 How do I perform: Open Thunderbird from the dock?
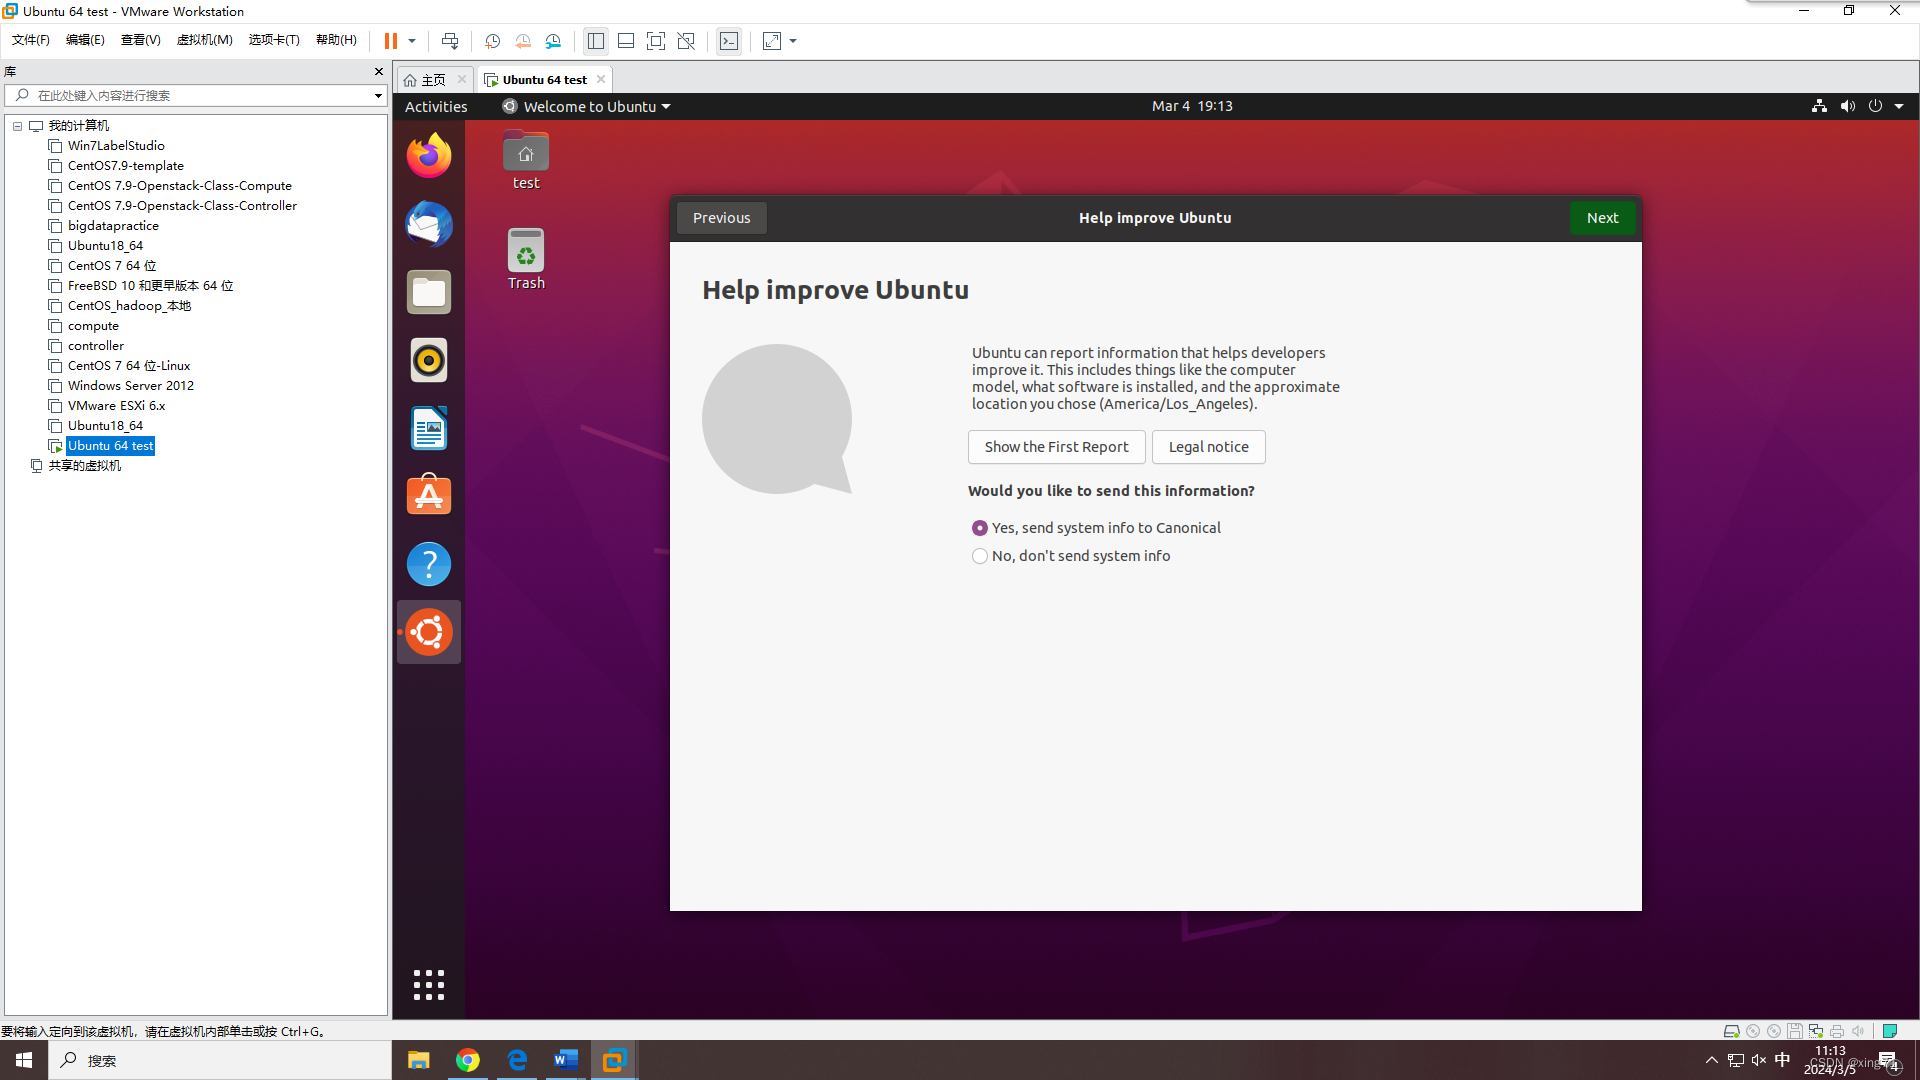[428, 224]
